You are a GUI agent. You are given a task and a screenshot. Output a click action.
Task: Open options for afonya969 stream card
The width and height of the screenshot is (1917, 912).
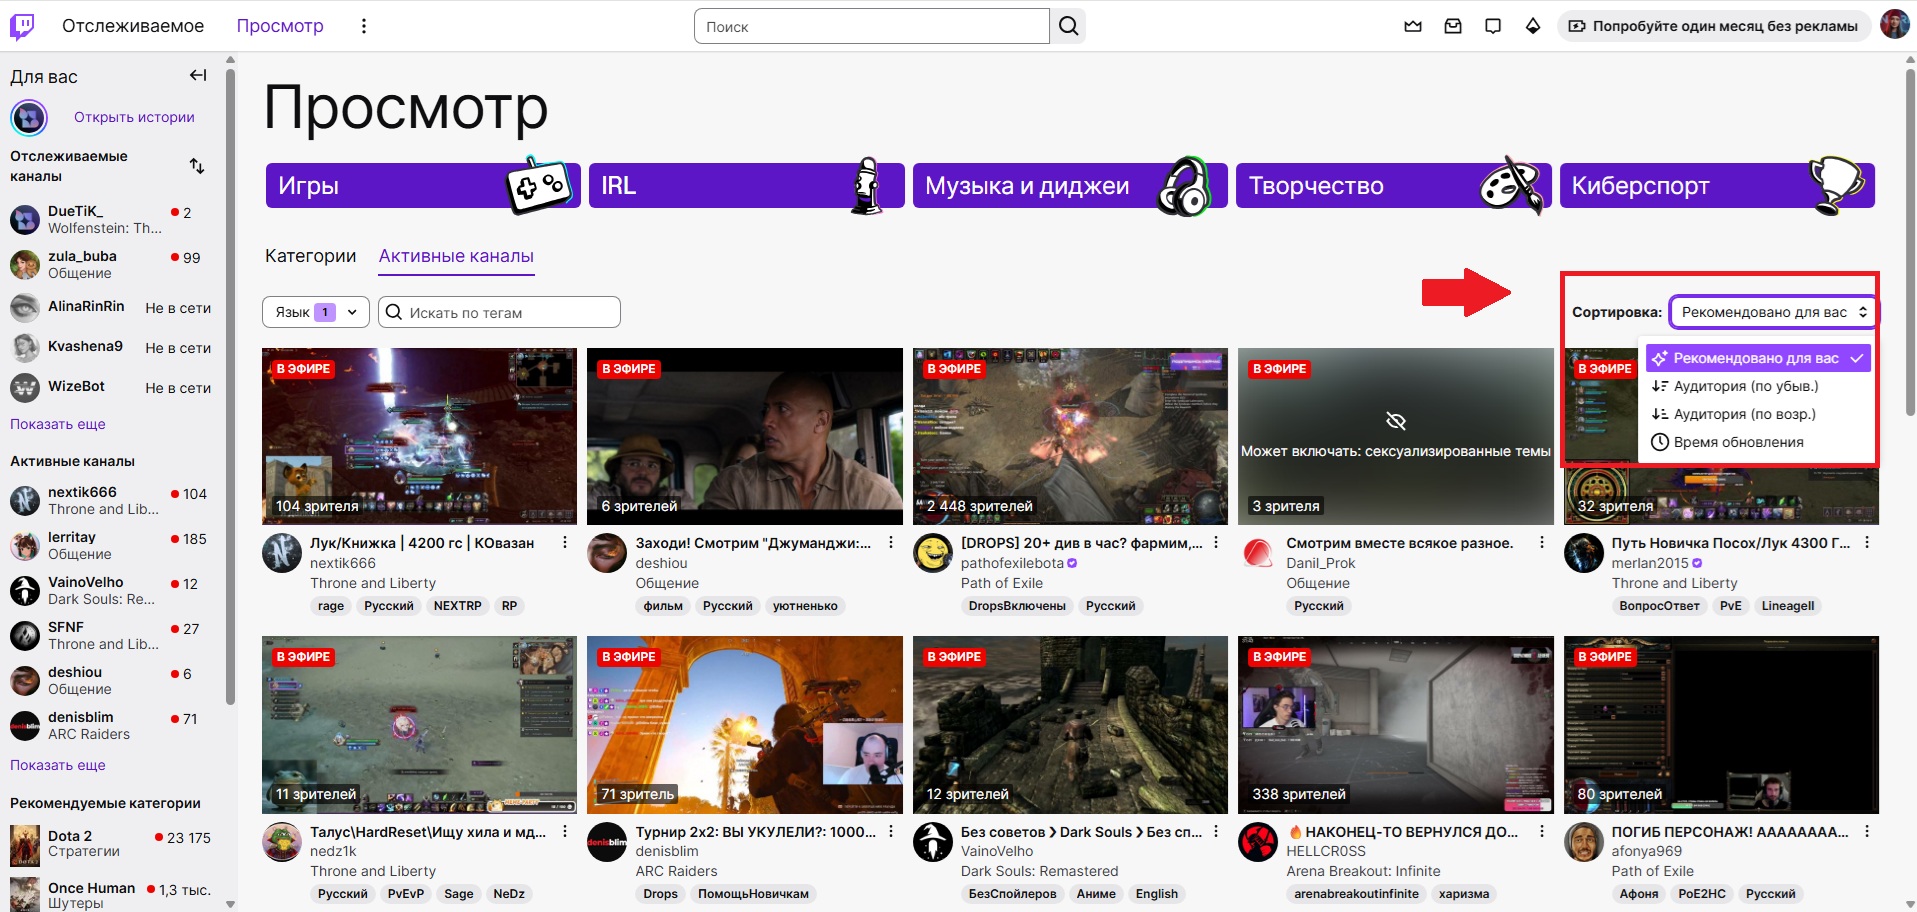click(x=1867, y=831)
